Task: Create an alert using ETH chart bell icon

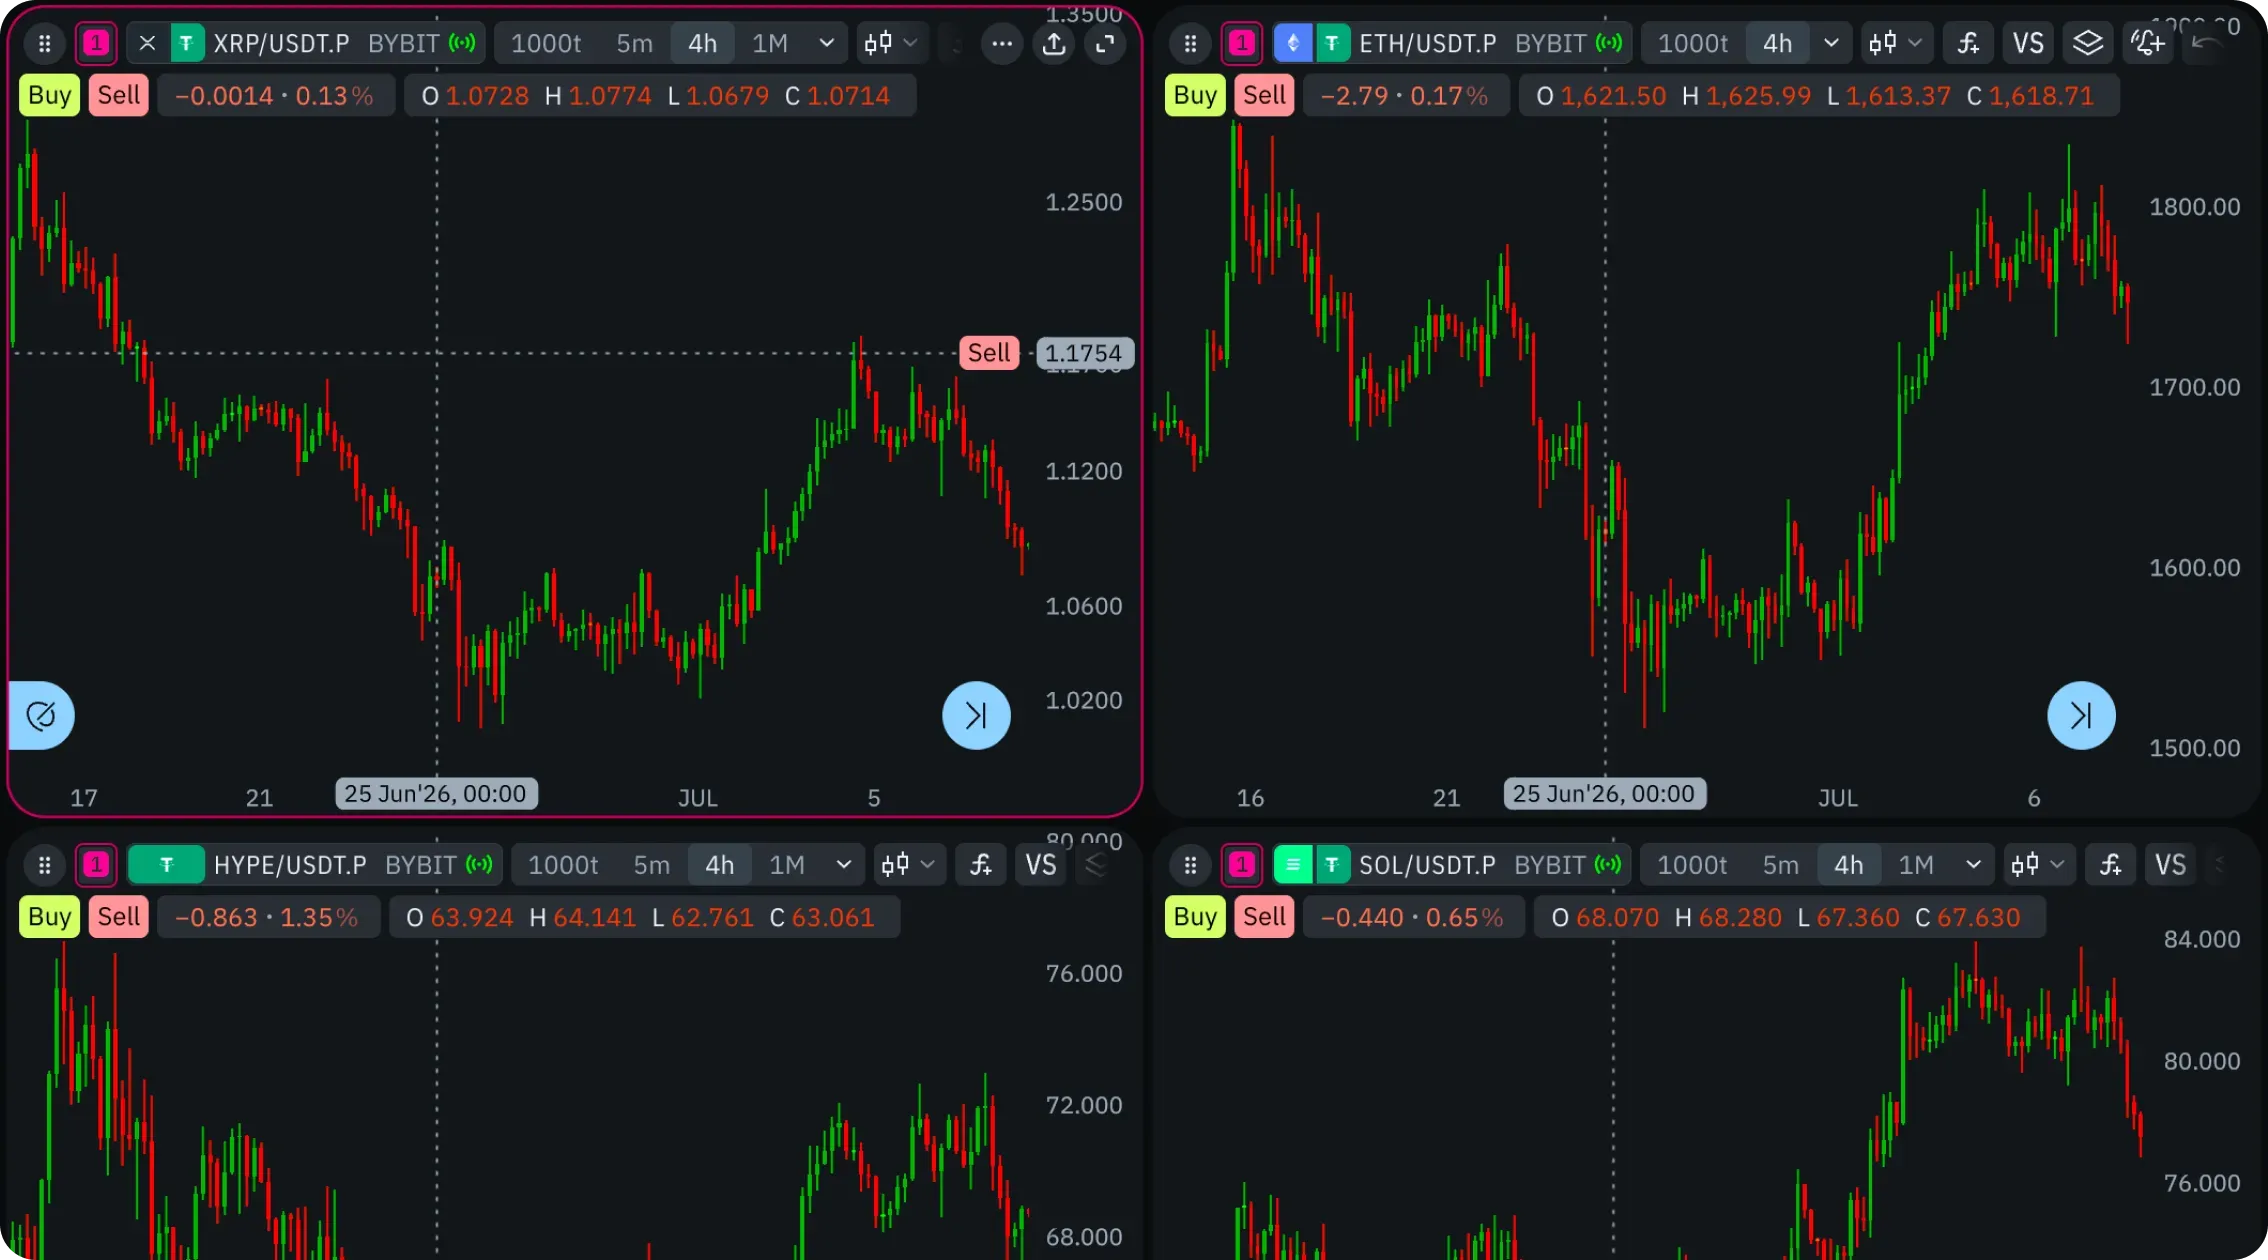Action: (x=2147, y=44)
